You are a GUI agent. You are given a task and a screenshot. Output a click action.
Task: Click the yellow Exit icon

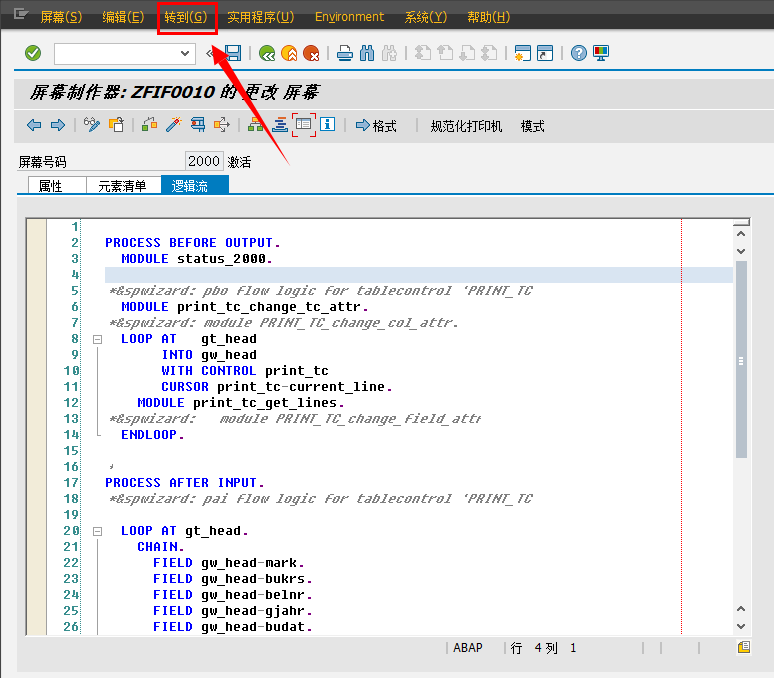(289, 53)
